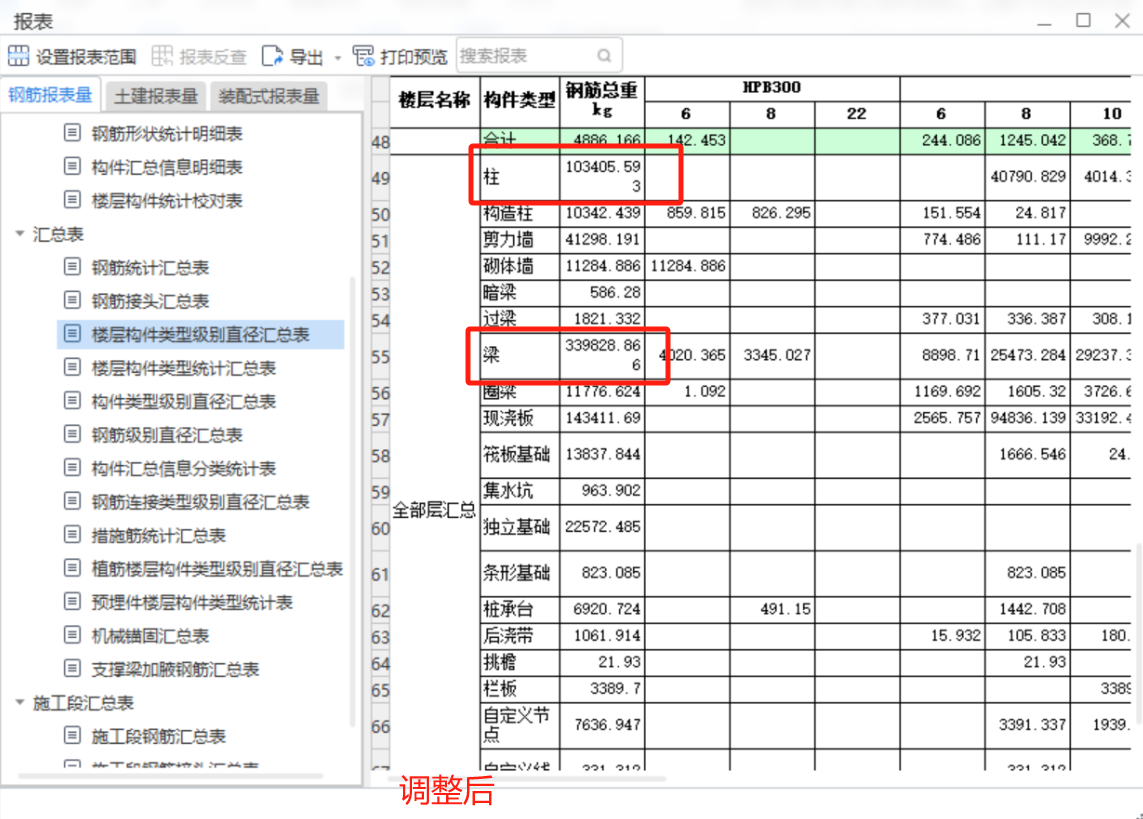
Task: Click the 钢筋总重 kg column header
Action: [x=602, y=101]
